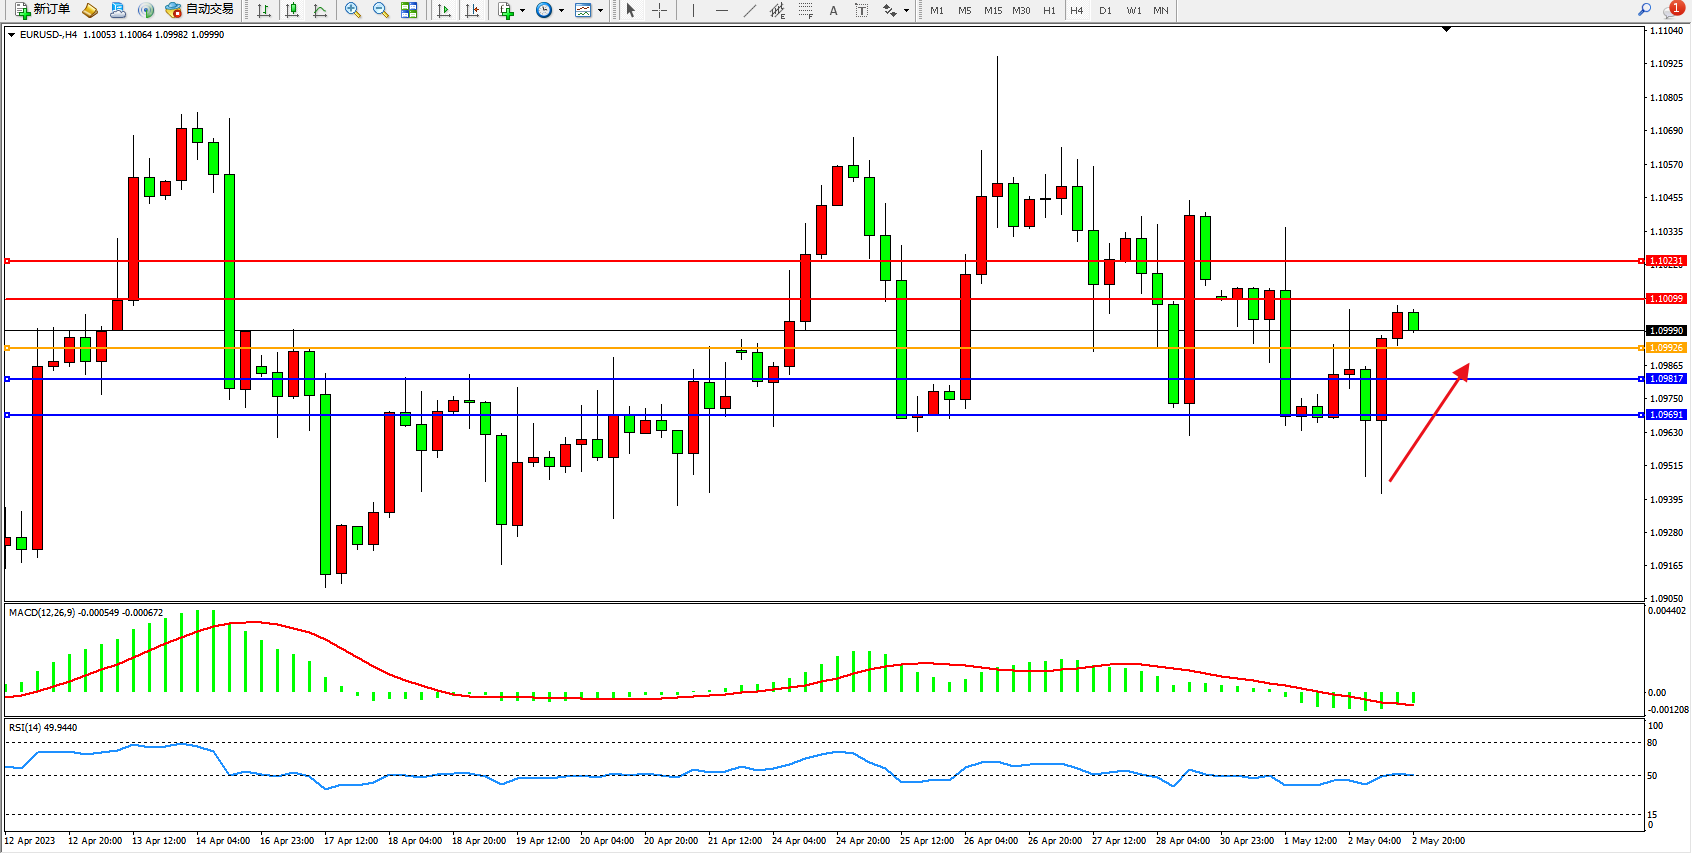Toggle the AutoTrading (自动交易) button

tap(199, 10)
